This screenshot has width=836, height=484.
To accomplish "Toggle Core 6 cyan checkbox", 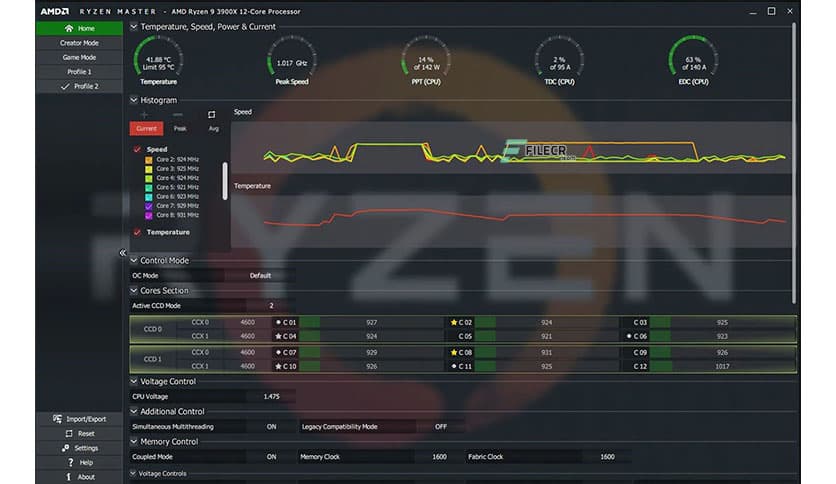I will [149, 197].
